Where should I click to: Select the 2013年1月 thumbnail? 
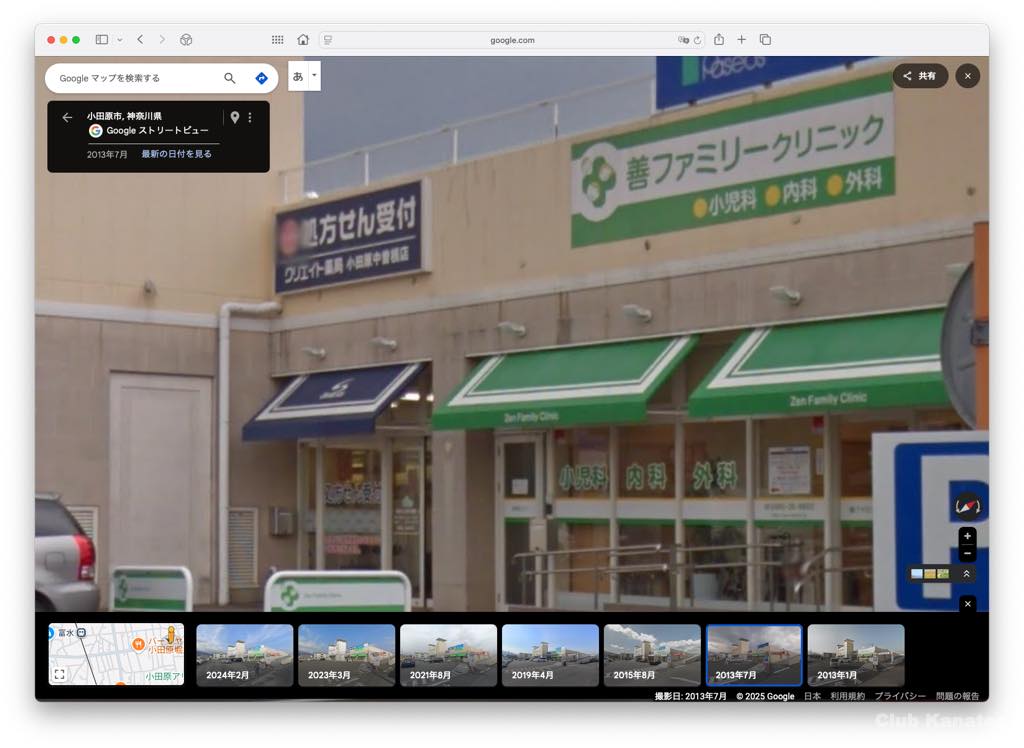[856, 655]
